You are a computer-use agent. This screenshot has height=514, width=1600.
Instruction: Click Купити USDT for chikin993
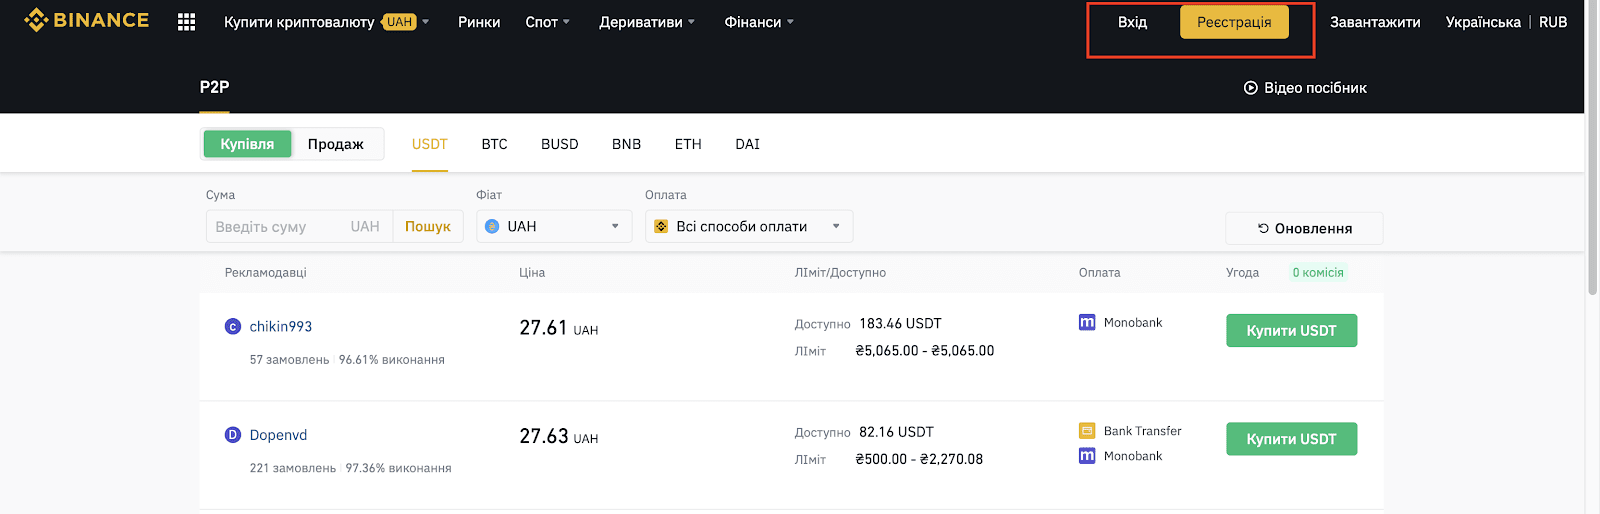pyautogui.click(x=1291, y=331)
